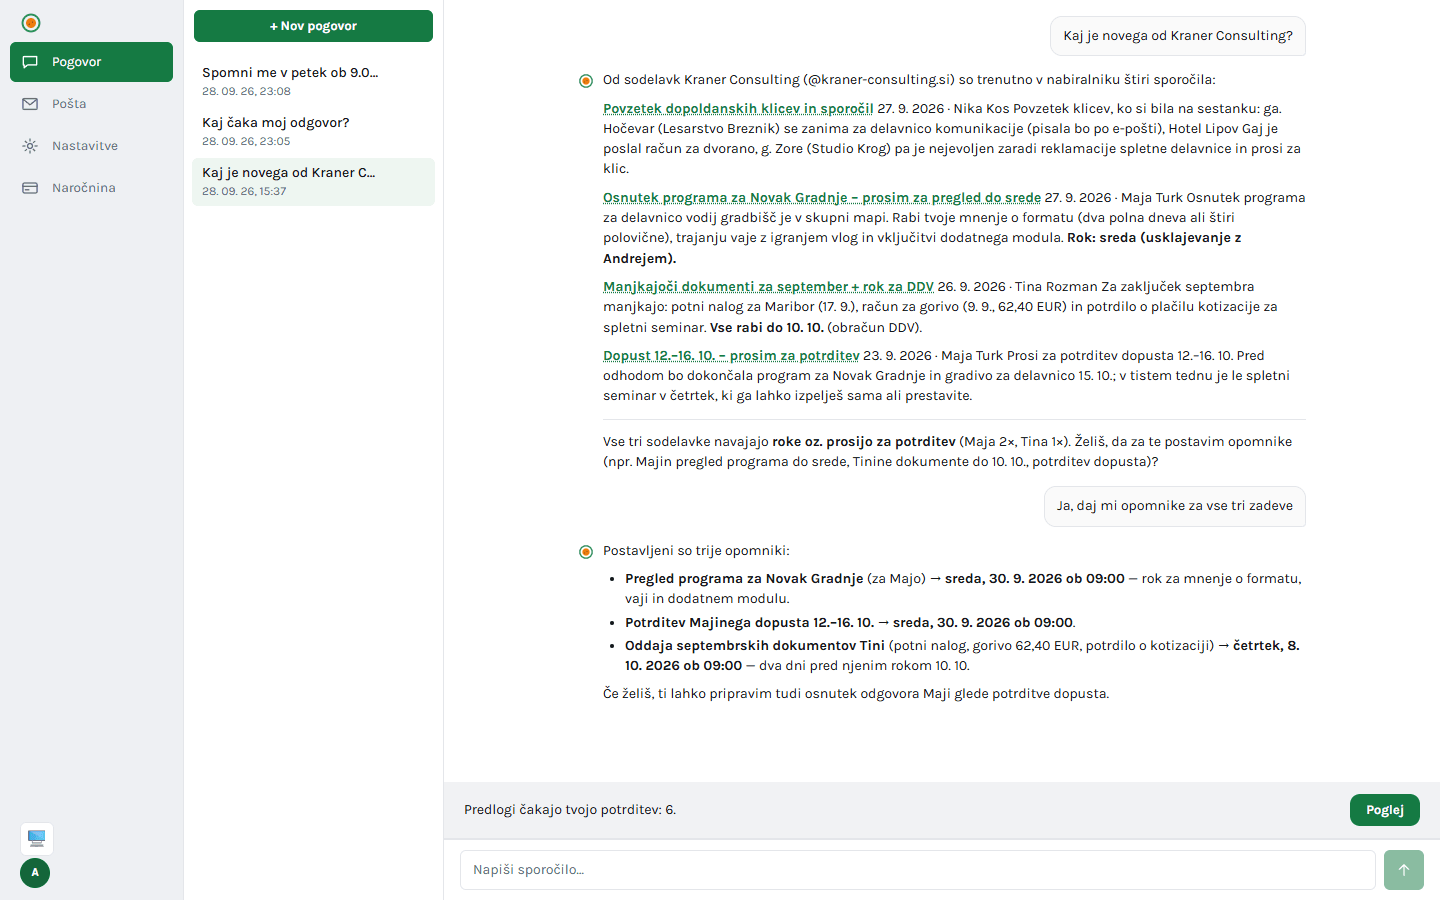
Task: Go to Nastavitve
Action: pos(91,146)
